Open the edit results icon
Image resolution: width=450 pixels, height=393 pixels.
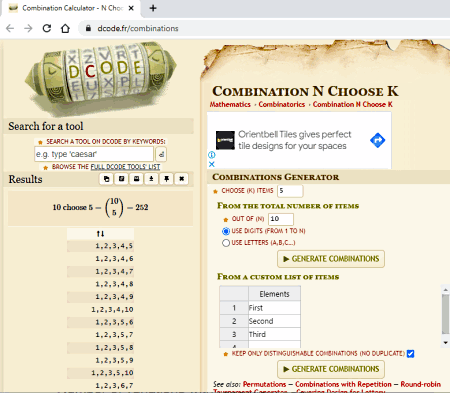coord(121,179)
